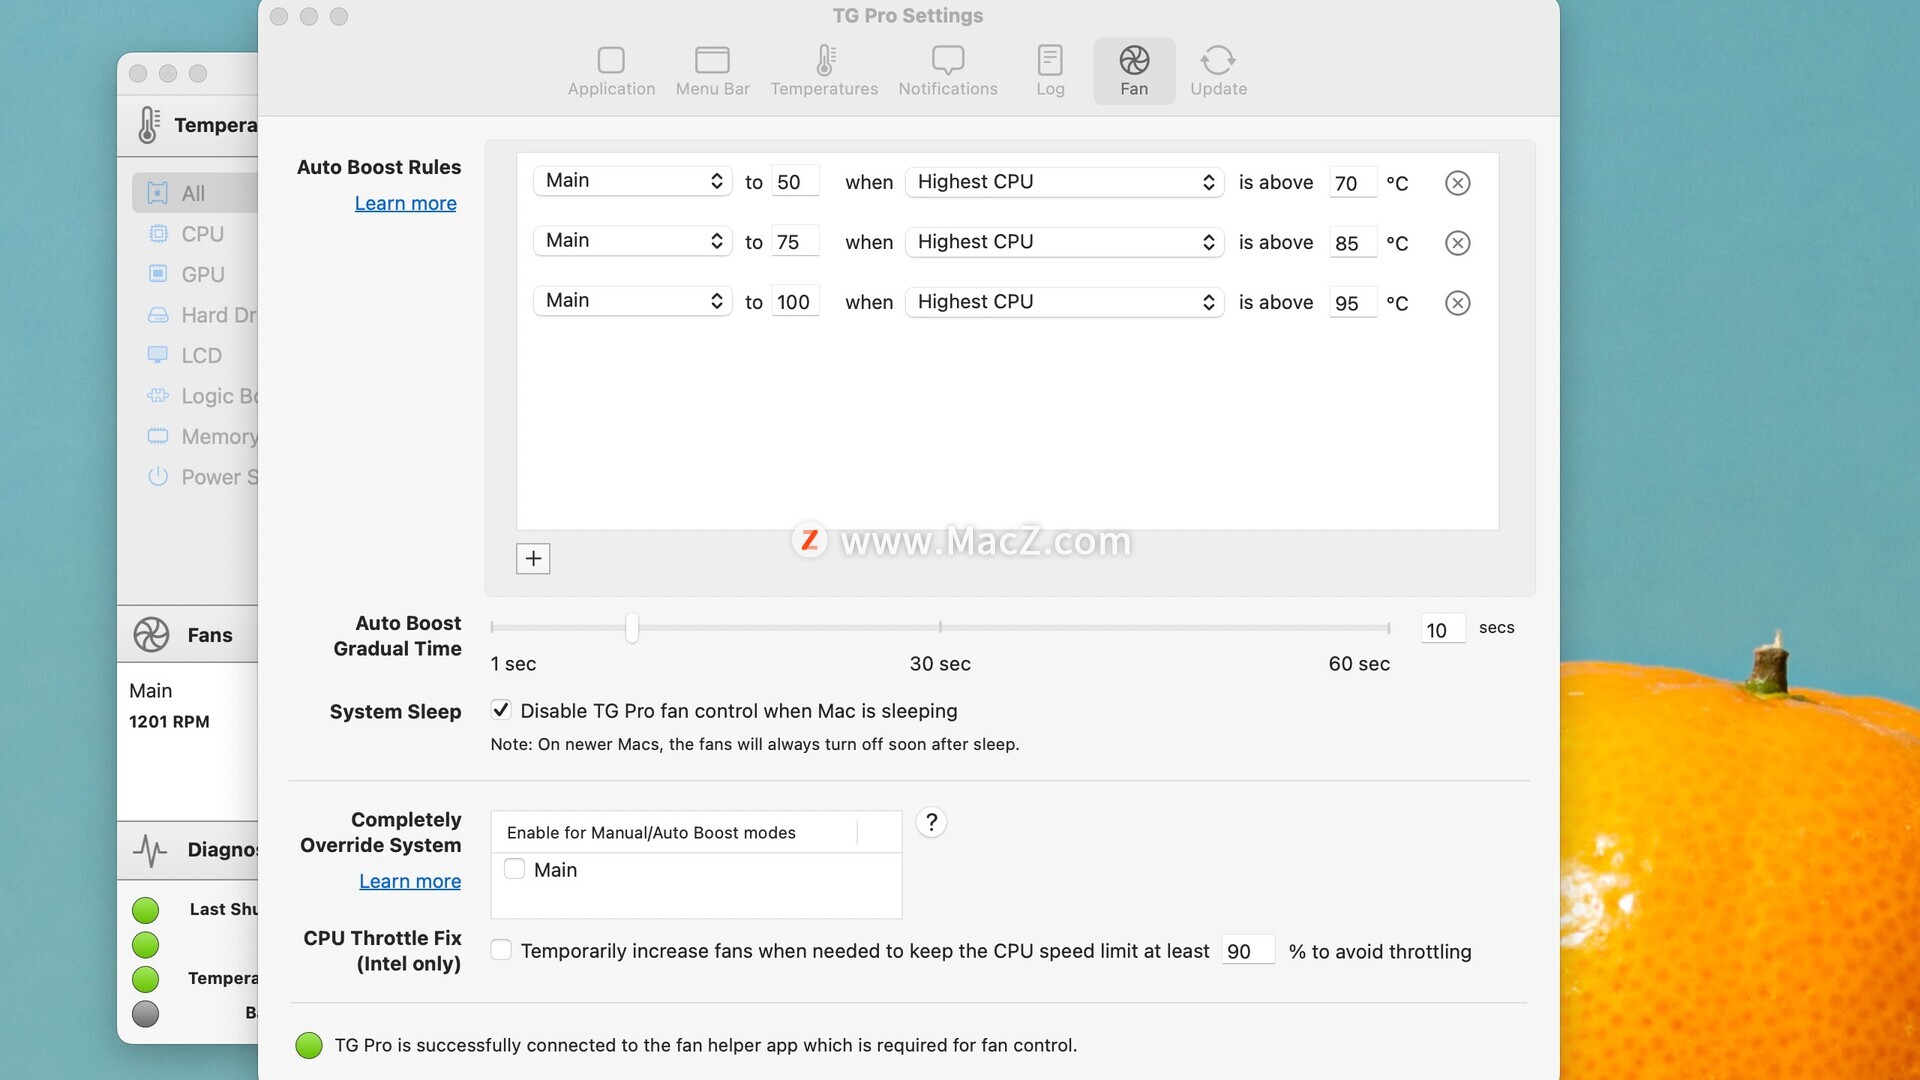Switch to the Notifications settings tab

point(947,71)
